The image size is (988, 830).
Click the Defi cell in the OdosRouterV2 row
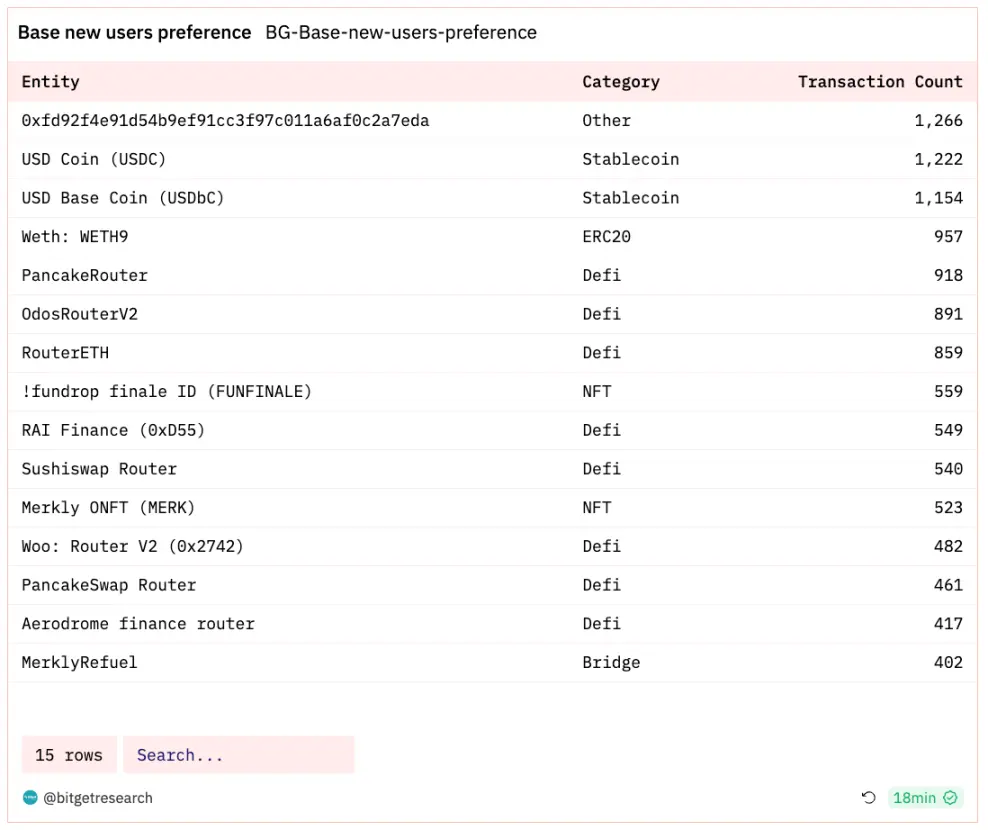pyautogui.click(x=602, y=314)
